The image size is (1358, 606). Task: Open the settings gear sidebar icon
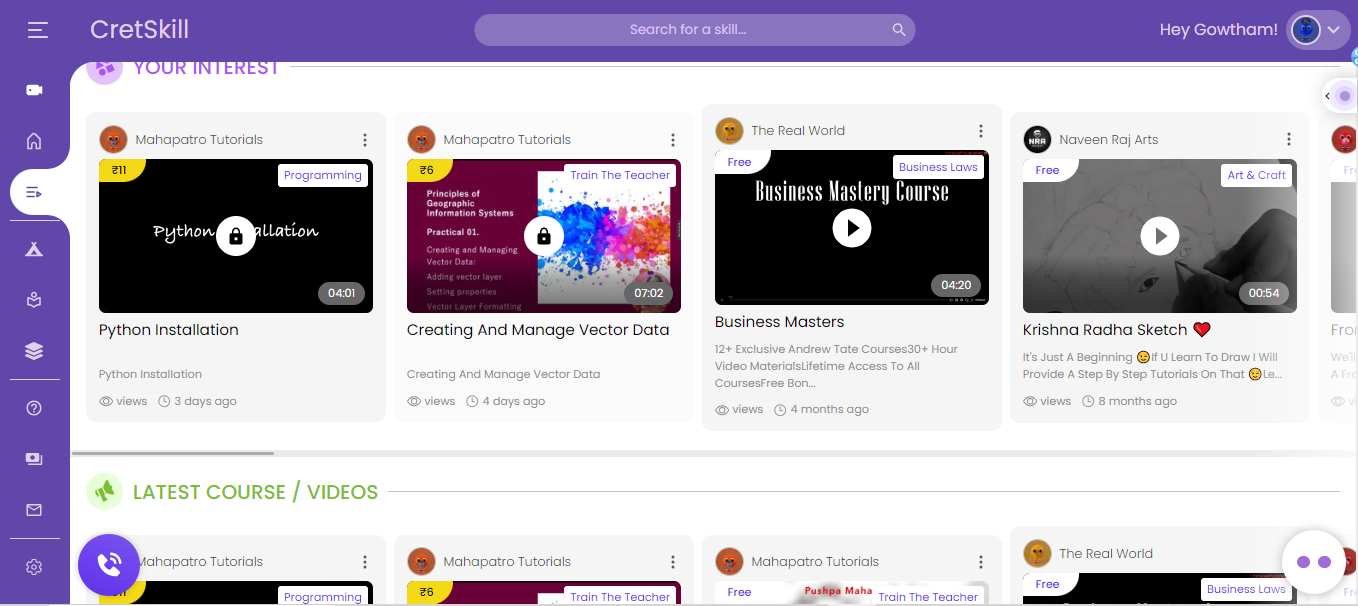34,567
